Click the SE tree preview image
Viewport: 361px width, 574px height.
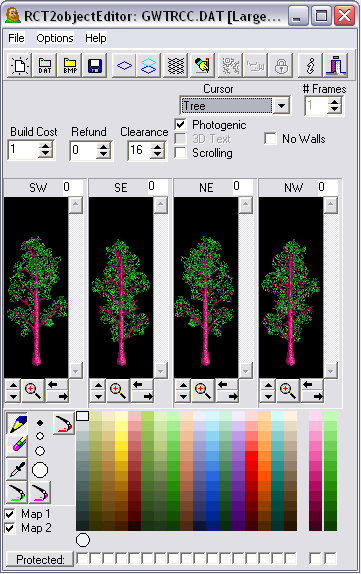tap(121, 287)
